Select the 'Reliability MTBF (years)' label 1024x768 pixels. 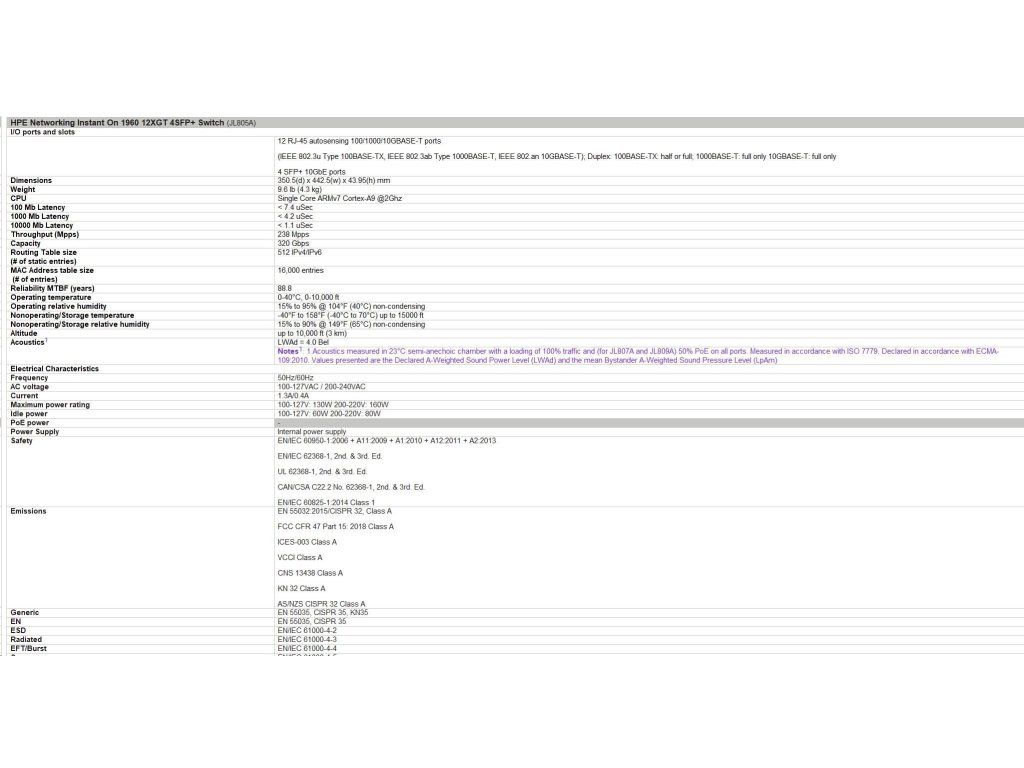coord(52,289)
